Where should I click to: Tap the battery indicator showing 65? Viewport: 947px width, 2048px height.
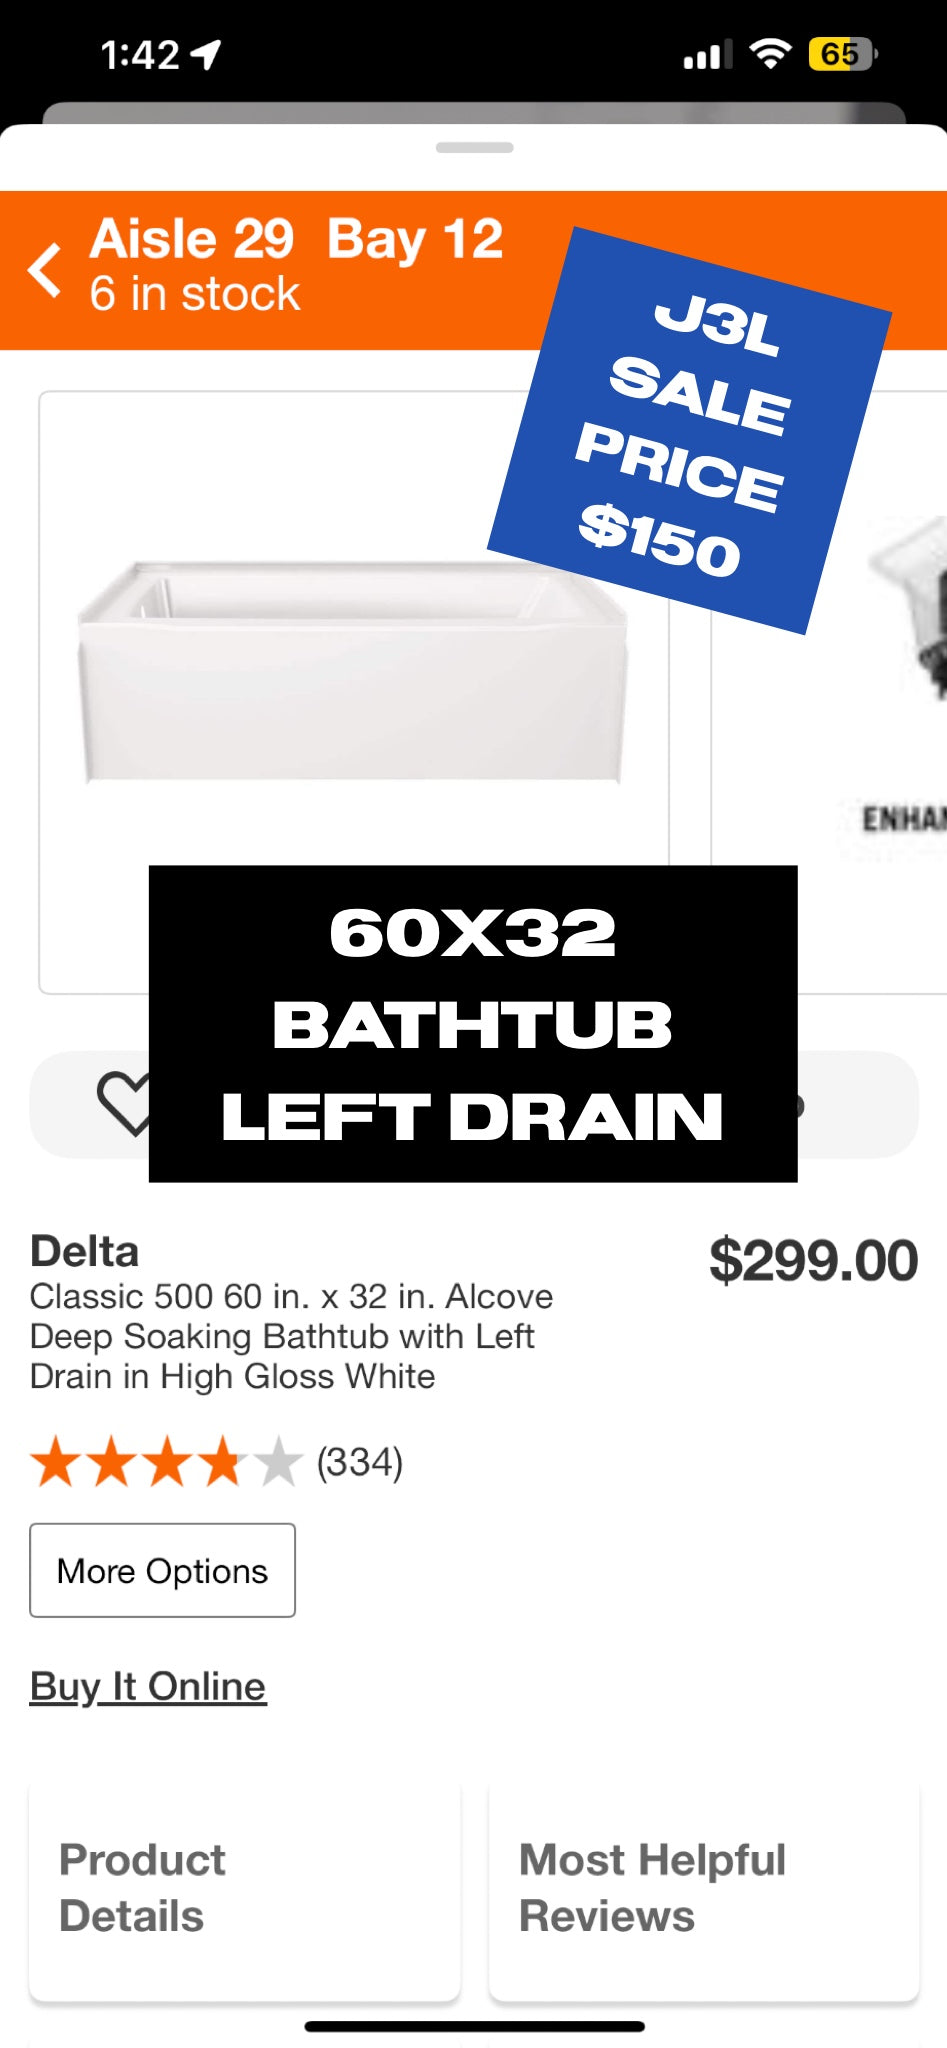click(x=843, y=54)
